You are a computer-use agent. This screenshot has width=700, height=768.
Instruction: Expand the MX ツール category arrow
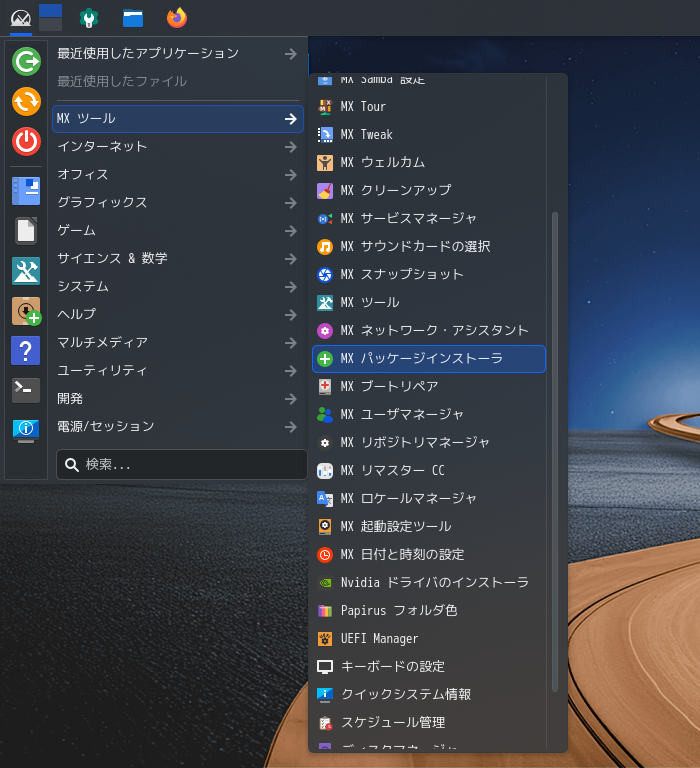pyautogui.click(x=291, y=119)
